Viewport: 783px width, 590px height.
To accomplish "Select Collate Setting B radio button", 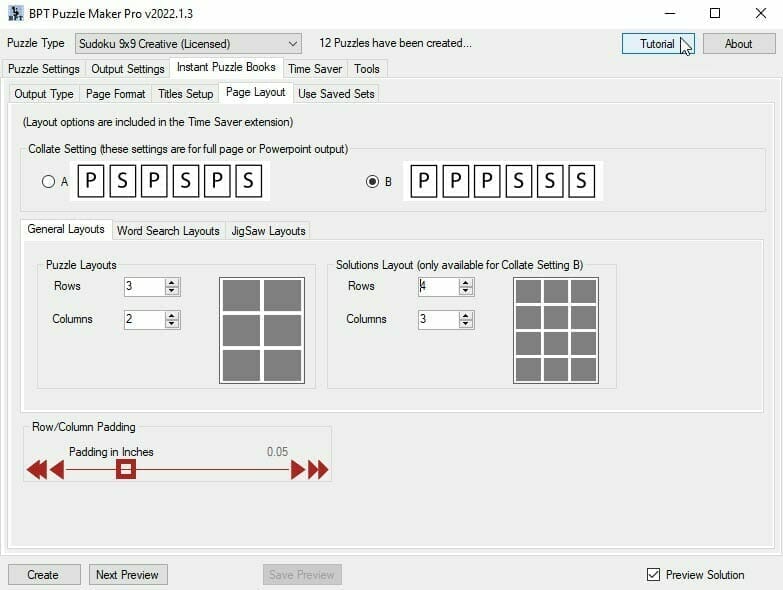I will [372, 181].
